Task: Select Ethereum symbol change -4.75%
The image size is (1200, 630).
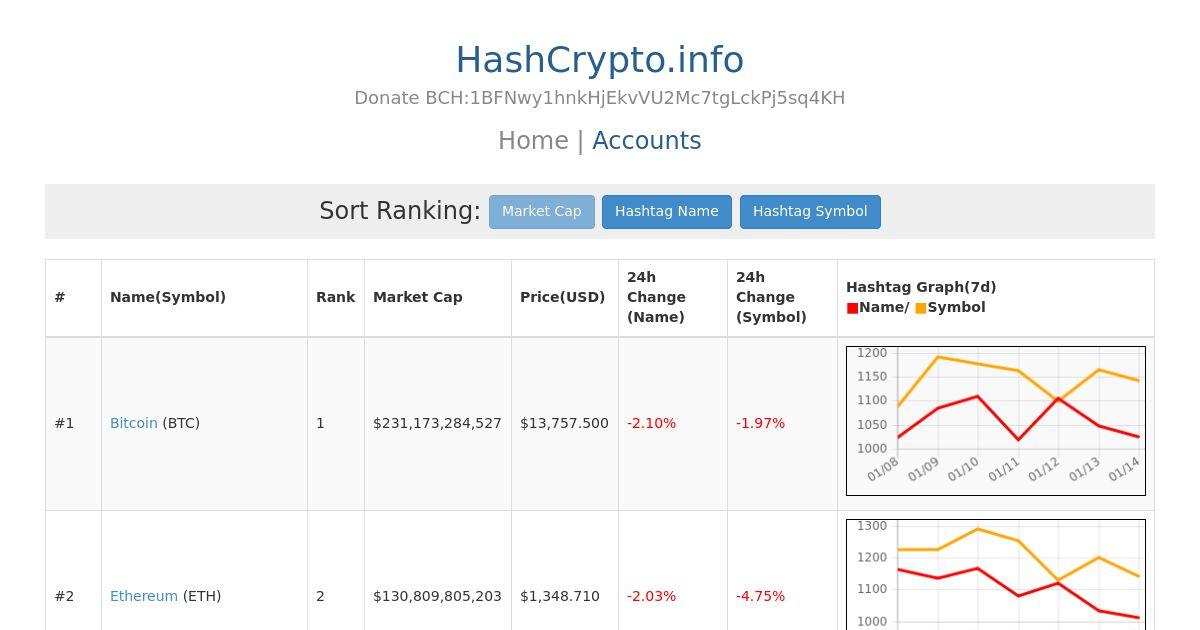Action: (760, 597)
